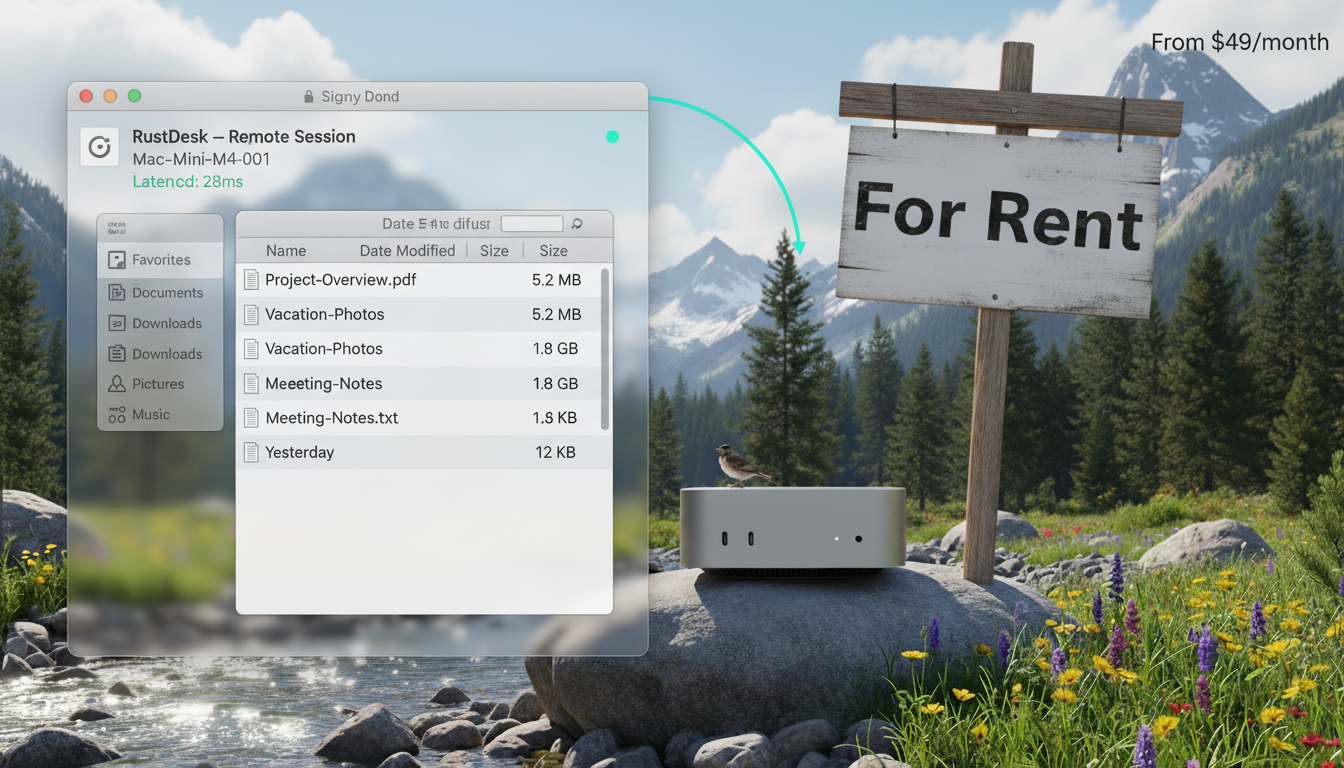Click the lock icon in title bar
The image size is (1344, 768).
pos(309,97)
